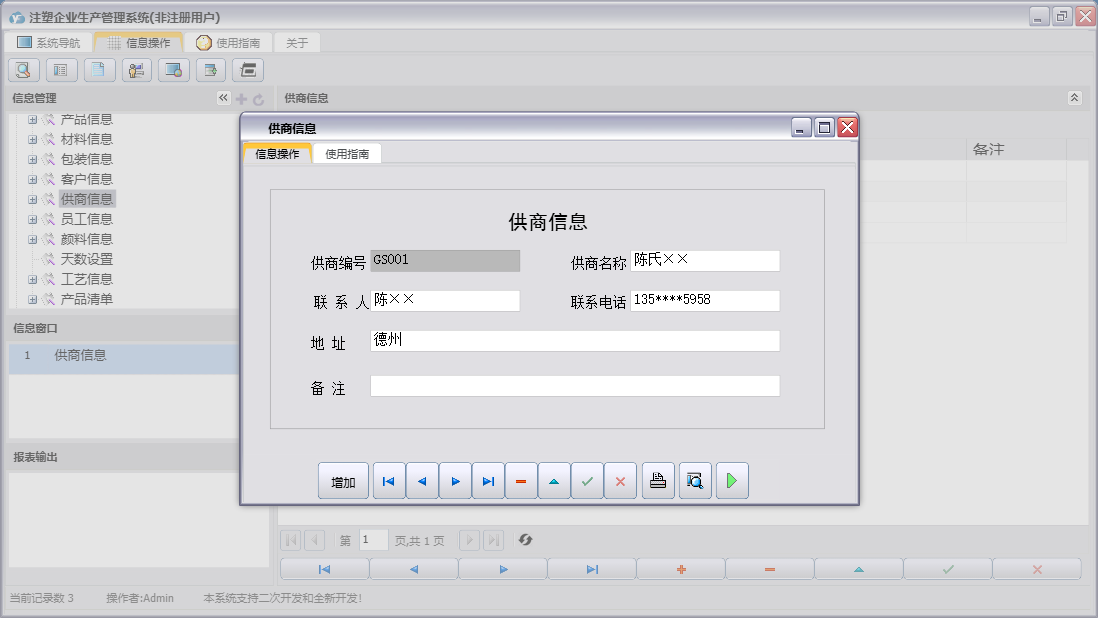Expand the 材料信息 tree node
Screen dimensions: 1098x618
(x=33, y=139)
